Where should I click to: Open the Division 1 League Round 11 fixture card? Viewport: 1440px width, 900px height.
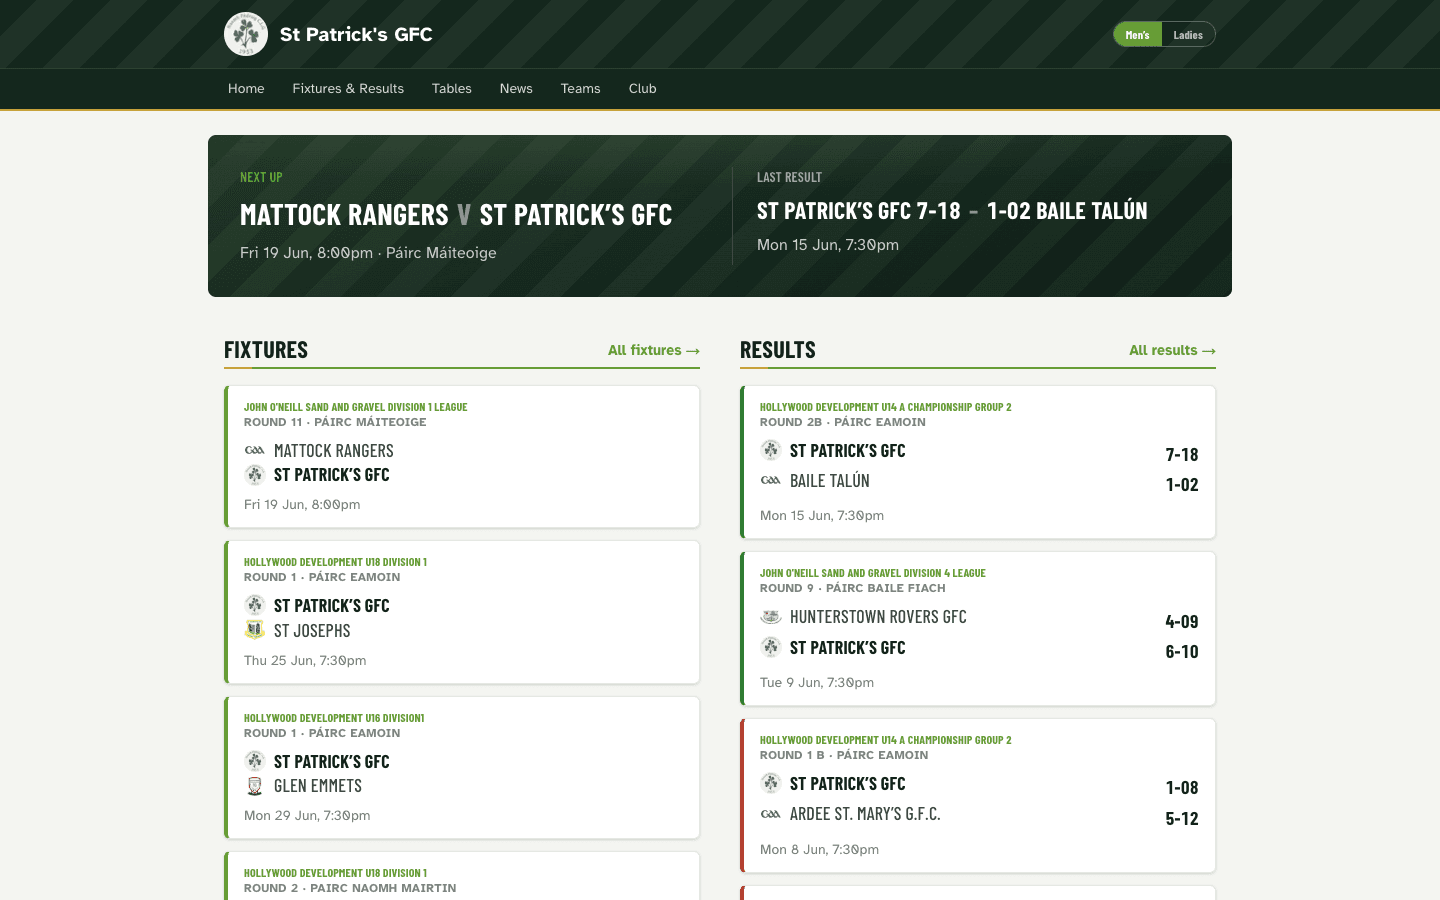click(462, 457)
